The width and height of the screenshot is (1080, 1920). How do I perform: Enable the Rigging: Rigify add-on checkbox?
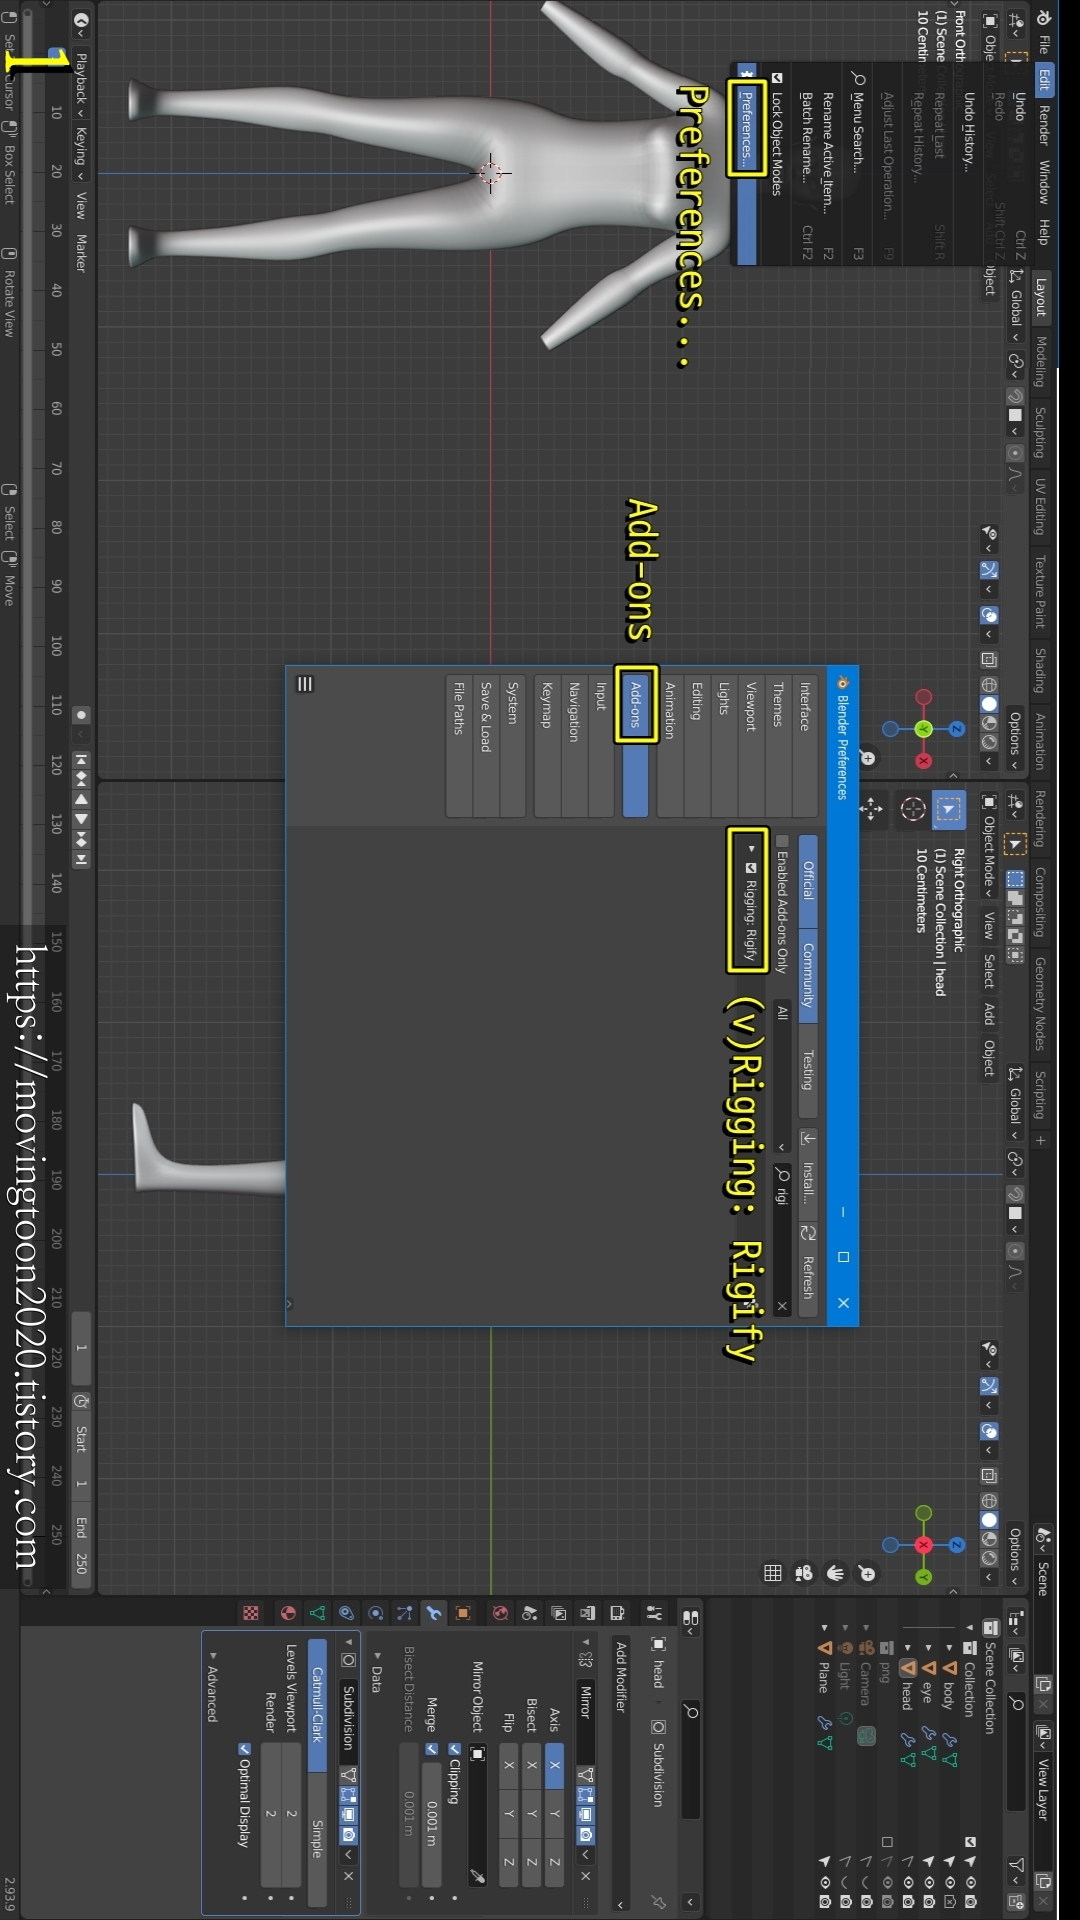(751, 867)
